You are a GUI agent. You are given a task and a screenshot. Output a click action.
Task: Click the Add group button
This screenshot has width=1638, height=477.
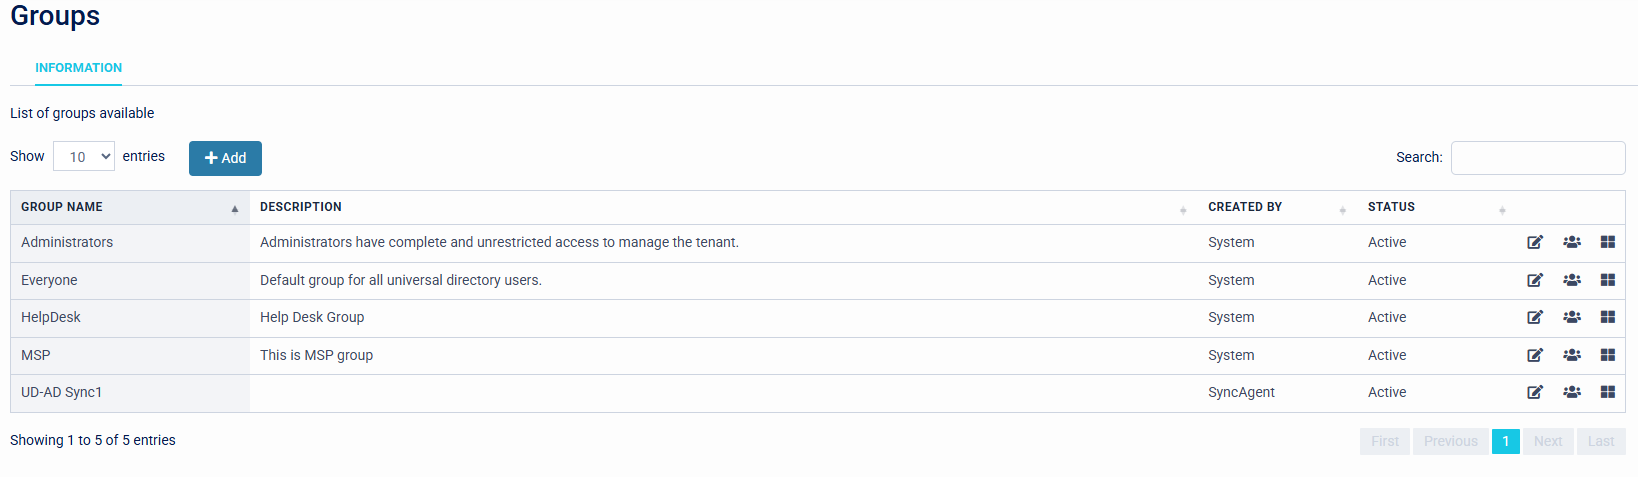pyautogui.click(x=225, y=158)
